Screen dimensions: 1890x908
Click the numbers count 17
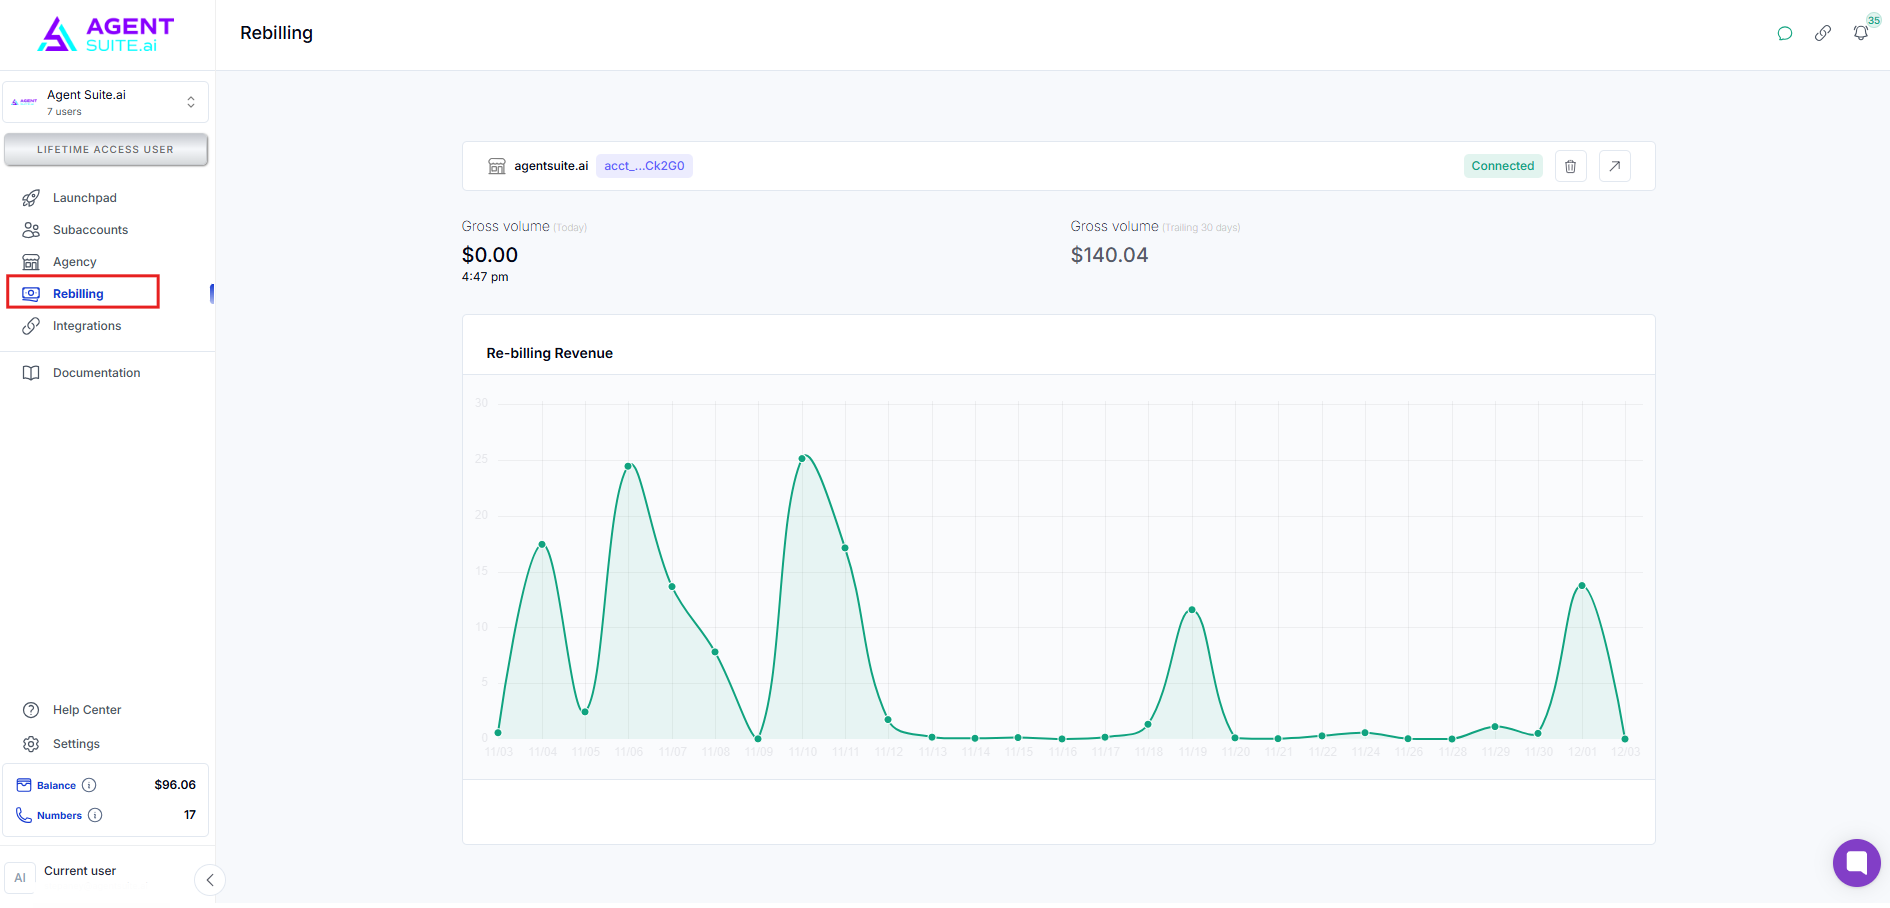click(190, 815)
